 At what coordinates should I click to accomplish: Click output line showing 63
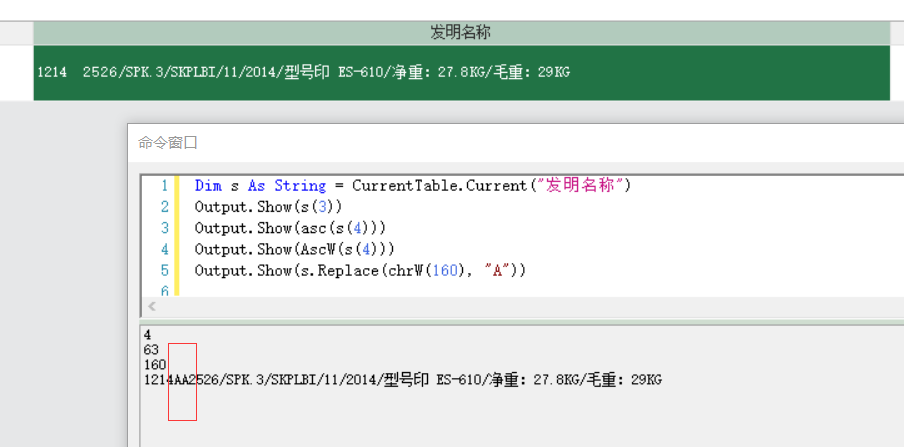click(x=151, y=350)
